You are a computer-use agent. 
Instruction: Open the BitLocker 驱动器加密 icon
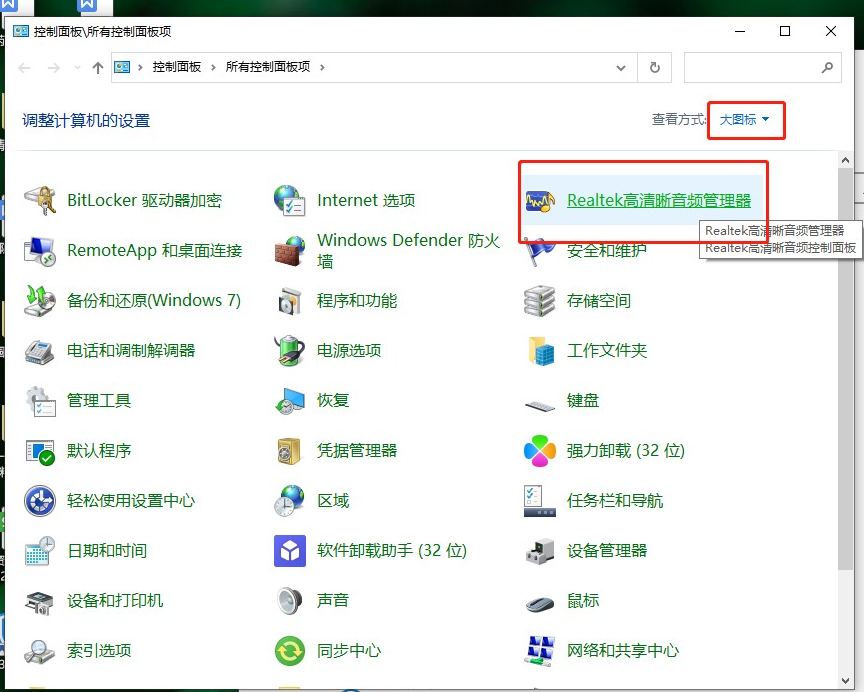pyautogui.click(x=40, y=200)
